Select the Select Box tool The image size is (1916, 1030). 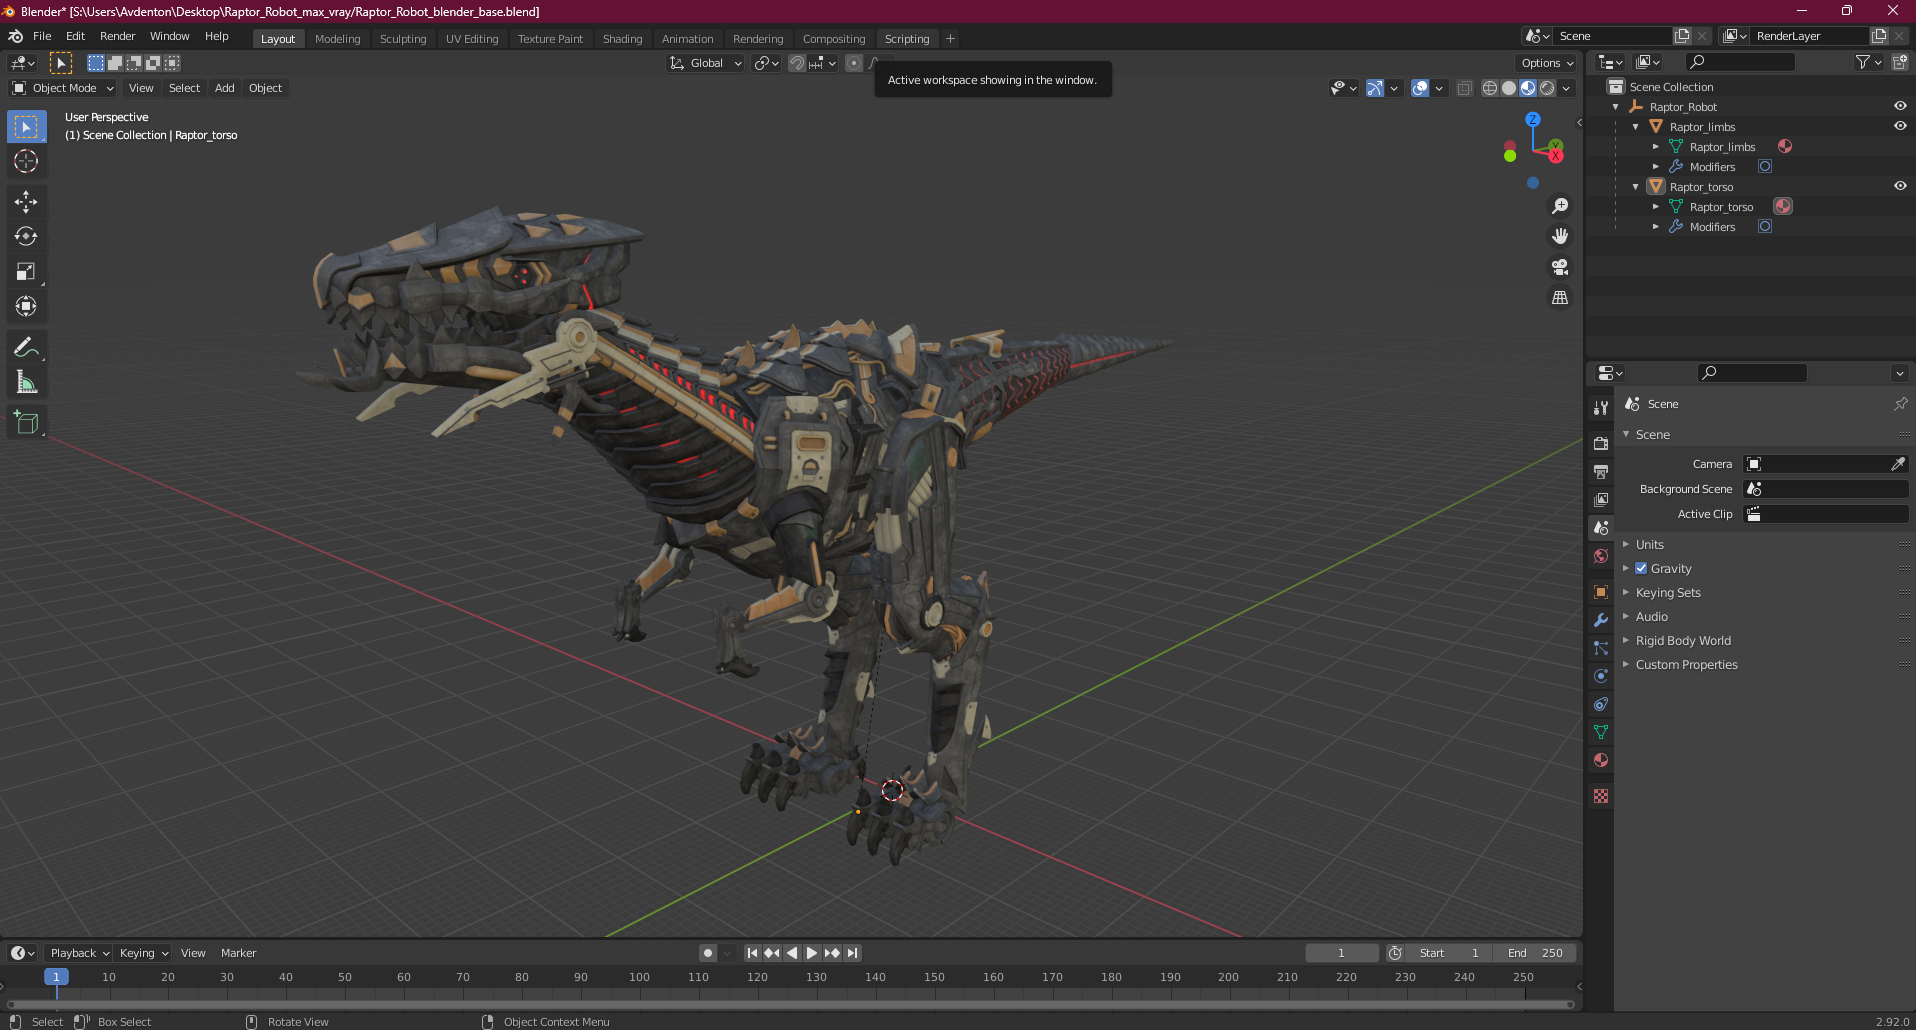(x=26, y=127)
